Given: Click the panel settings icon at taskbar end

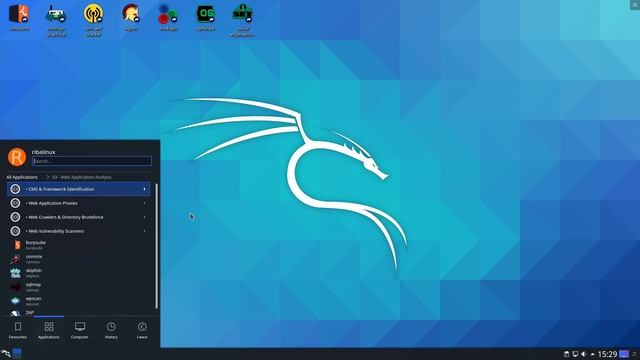Looking at the screenshot, I should pyautogui.click(x=635, y=354).
